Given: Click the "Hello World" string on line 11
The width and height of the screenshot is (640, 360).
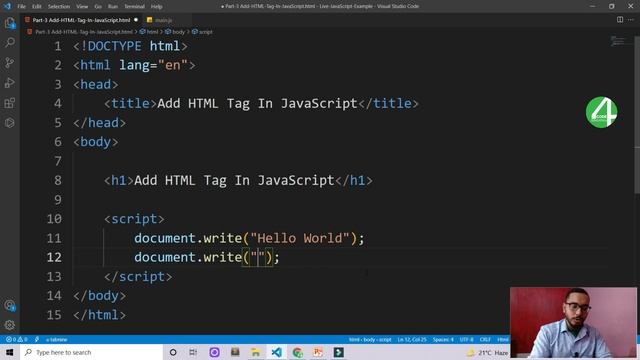Looking at the screenshot, I should point(300,238).
